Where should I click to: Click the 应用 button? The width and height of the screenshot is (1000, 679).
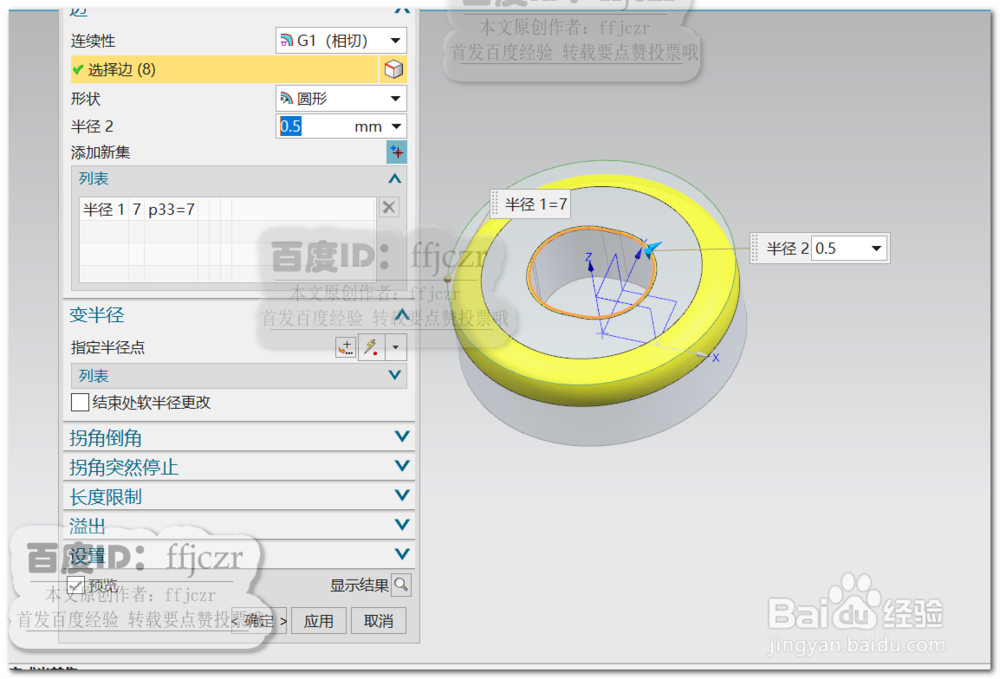[x=318, y=621]
